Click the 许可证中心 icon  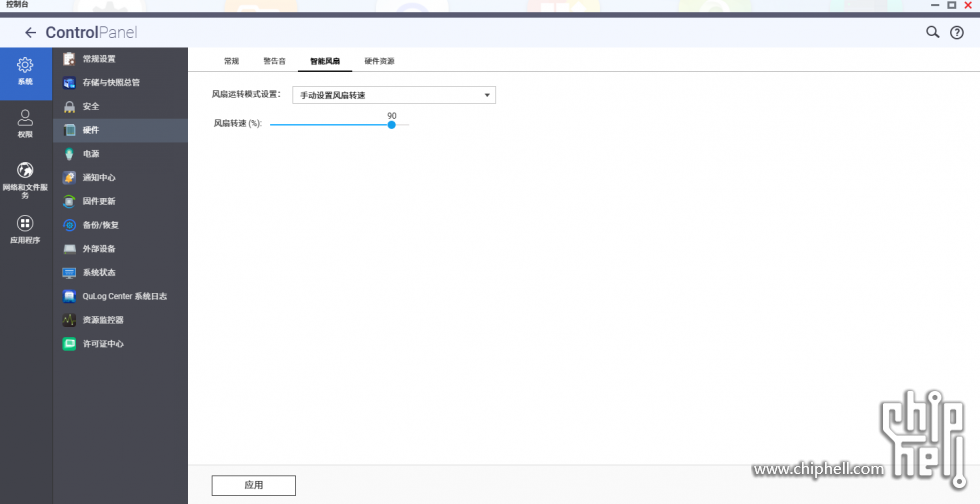(x=69, y=344)
